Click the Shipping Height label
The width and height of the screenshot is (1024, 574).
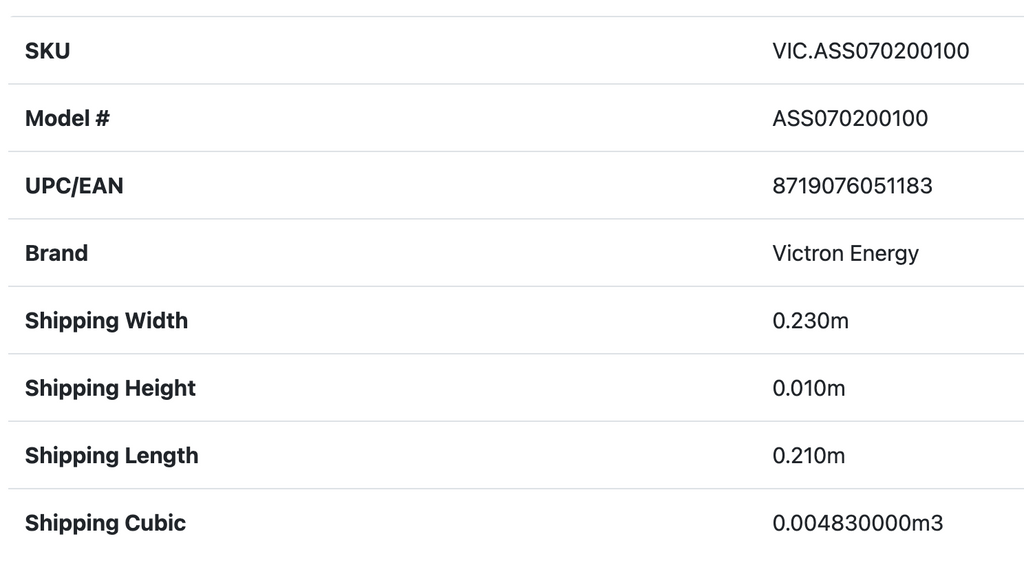[x=110, y=388]
